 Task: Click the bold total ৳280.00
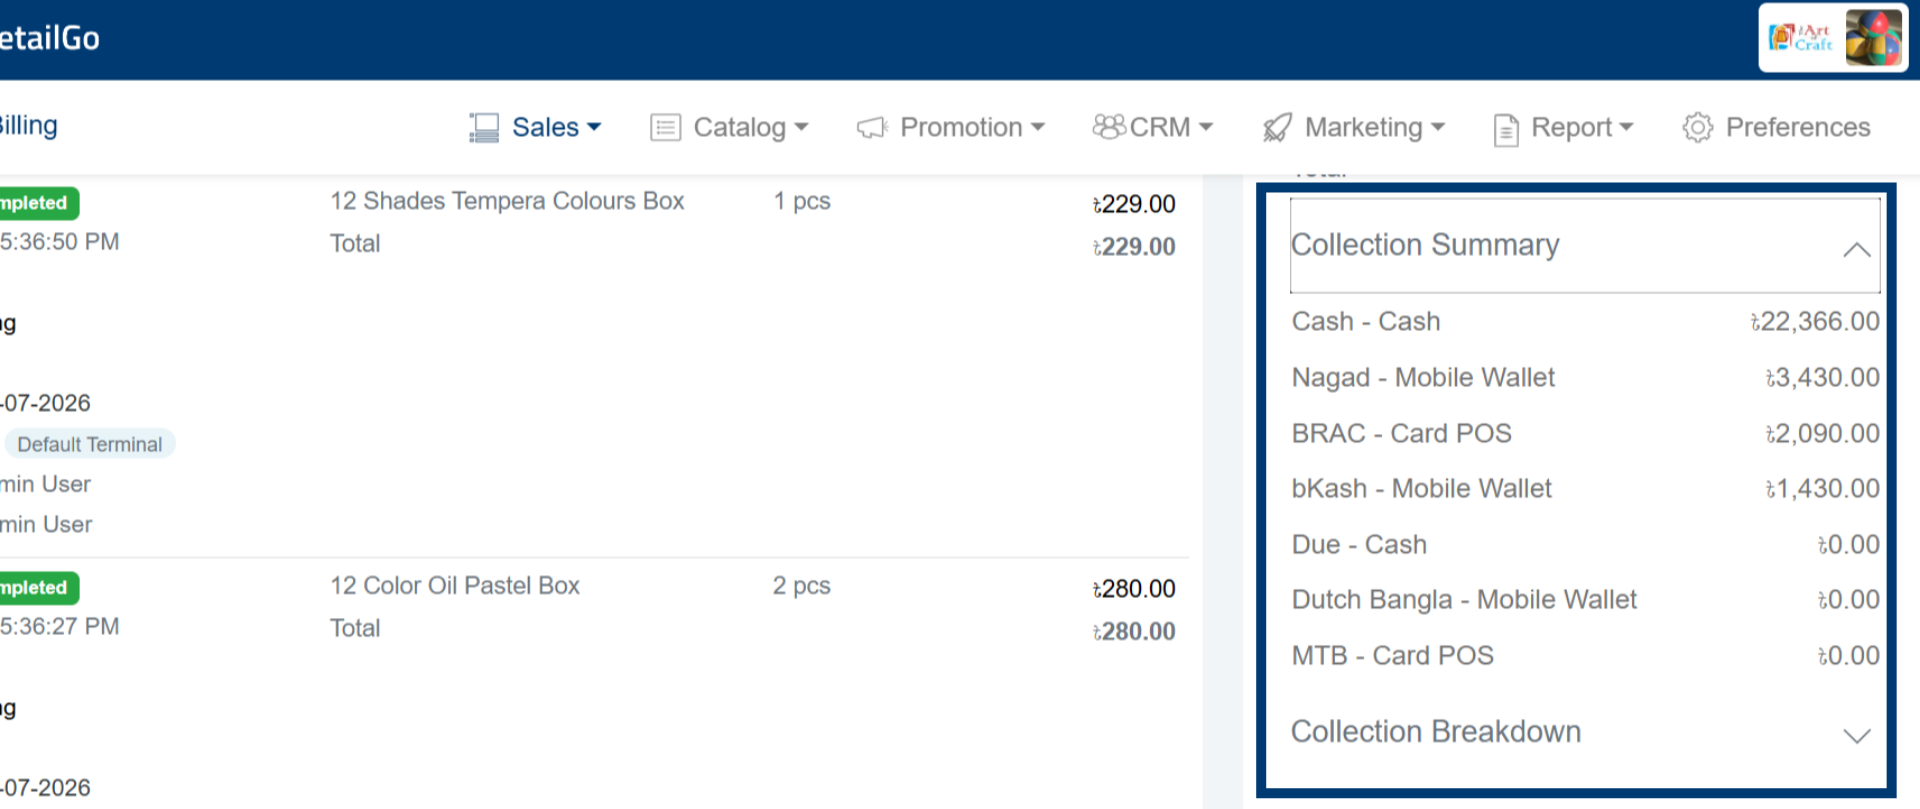pyautogui.click(x=1134, y=632)
